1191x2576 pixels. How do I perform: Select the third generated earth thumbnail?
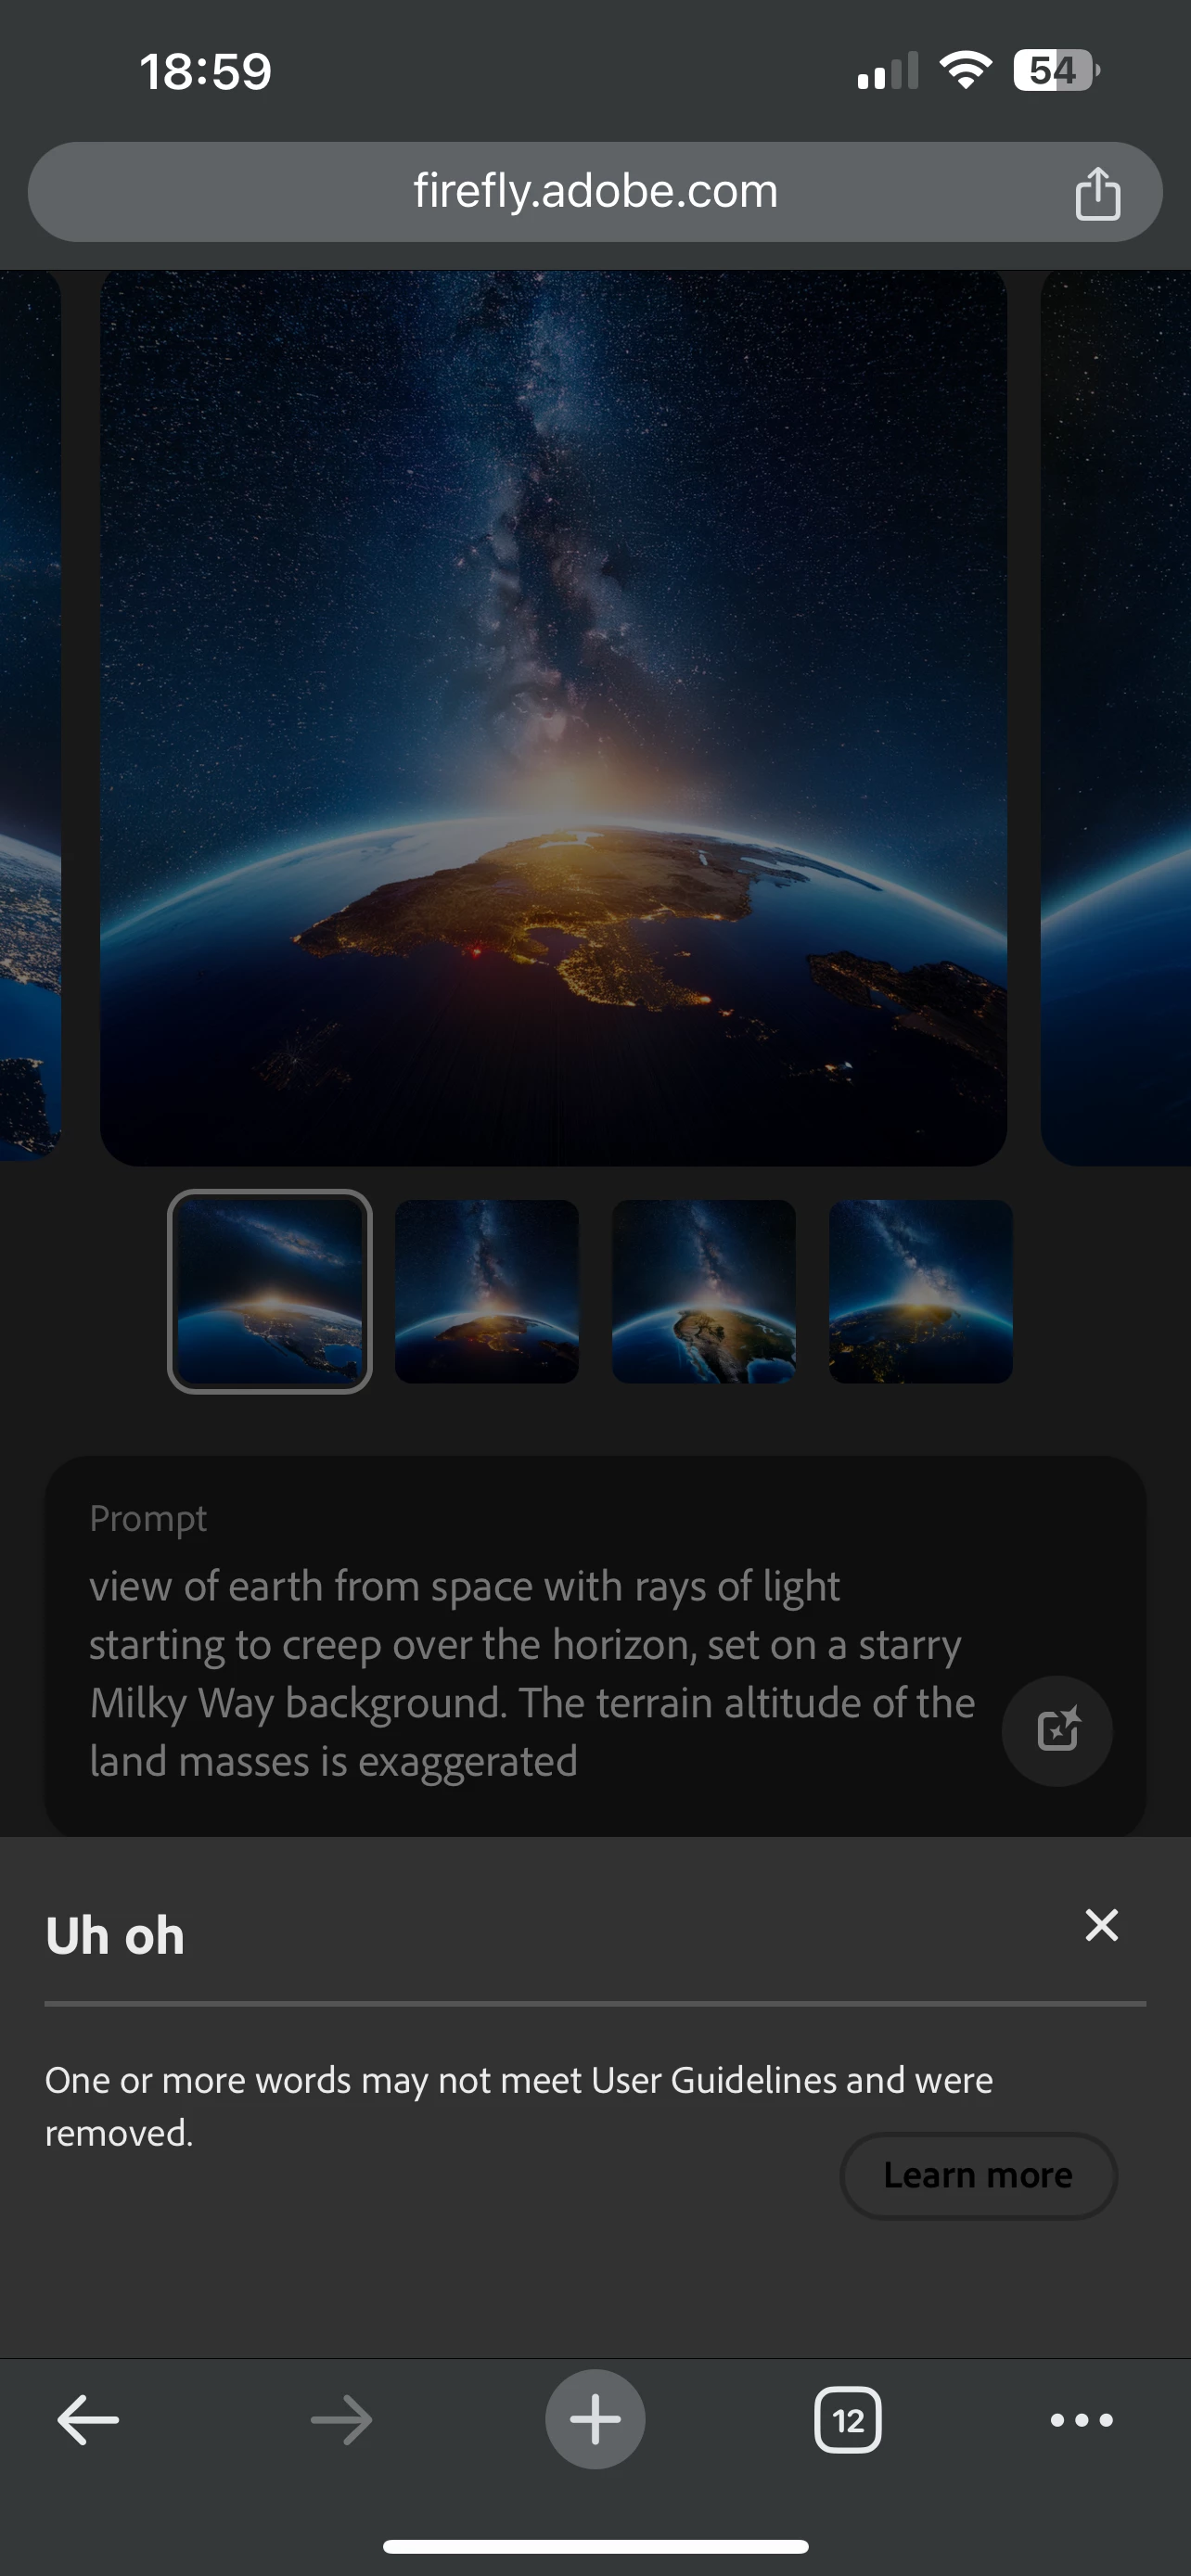tap(704, 1291)
